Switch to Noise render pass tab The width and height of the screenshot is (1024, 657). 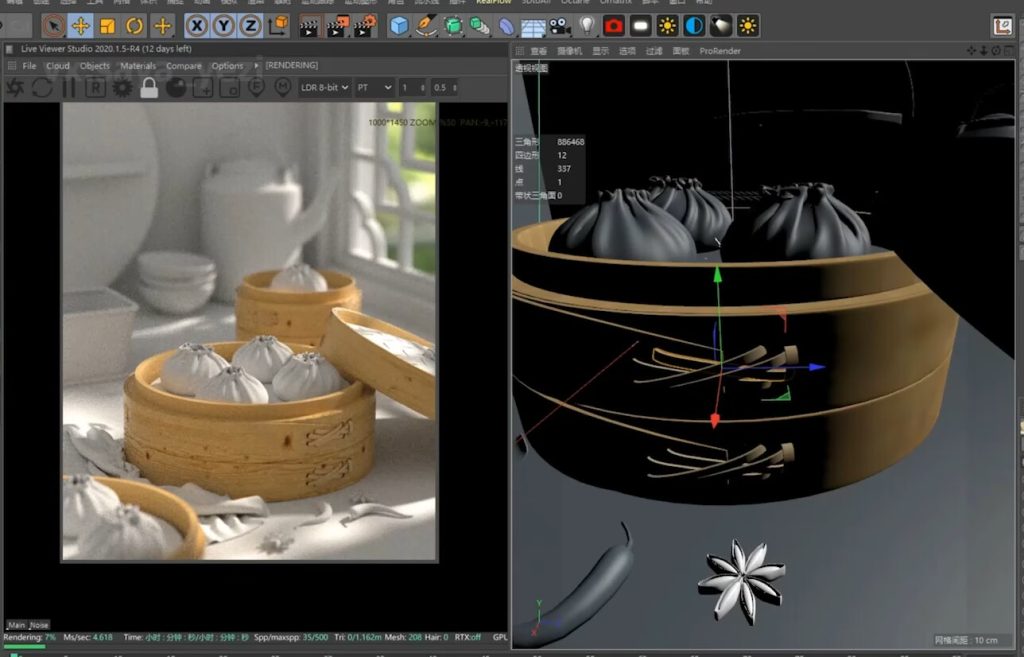[39, 625]
